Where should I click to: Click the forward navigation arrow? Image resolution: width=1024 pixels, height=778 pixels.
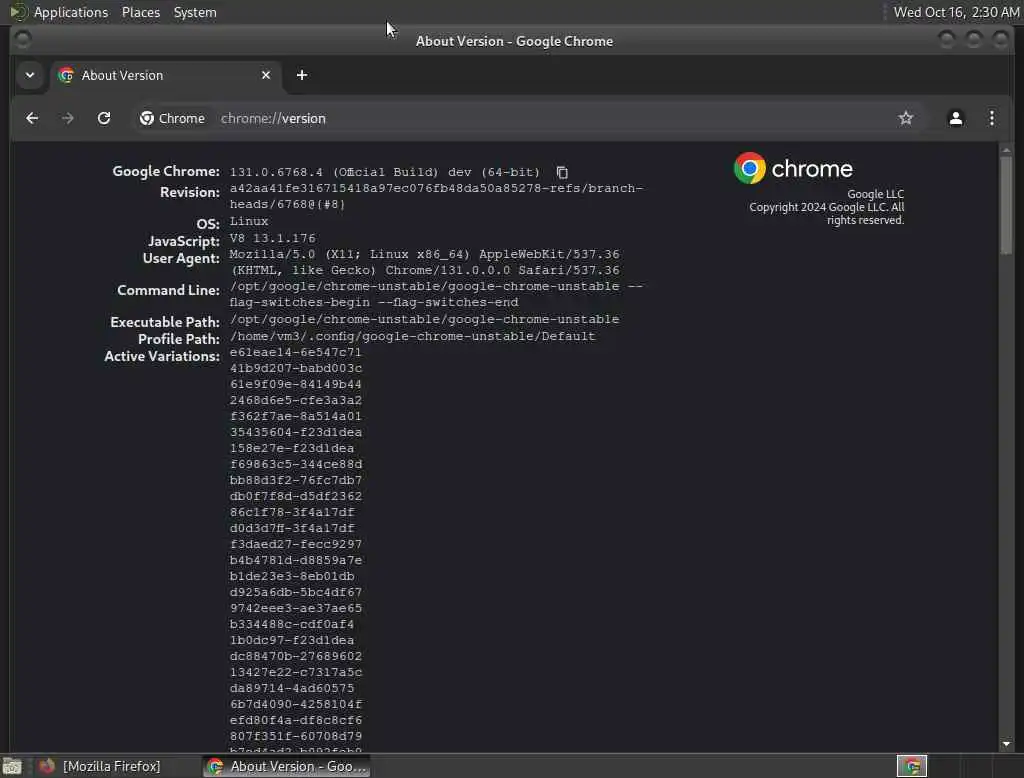pyautogui.click(x=67, y=118)
